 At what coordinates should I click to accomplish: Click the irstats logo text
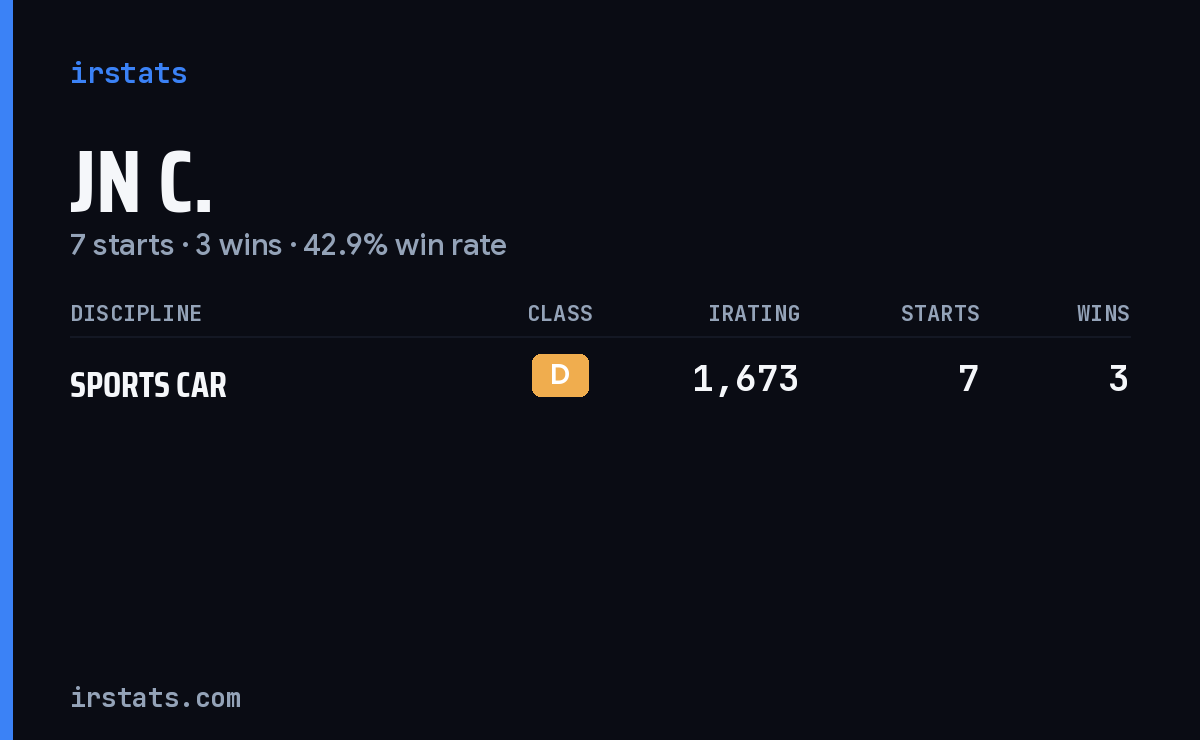[128, 73]
